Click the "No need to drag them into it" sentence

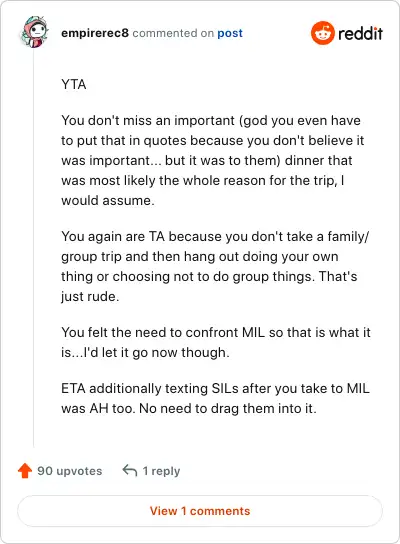click(x=228, y=408)
